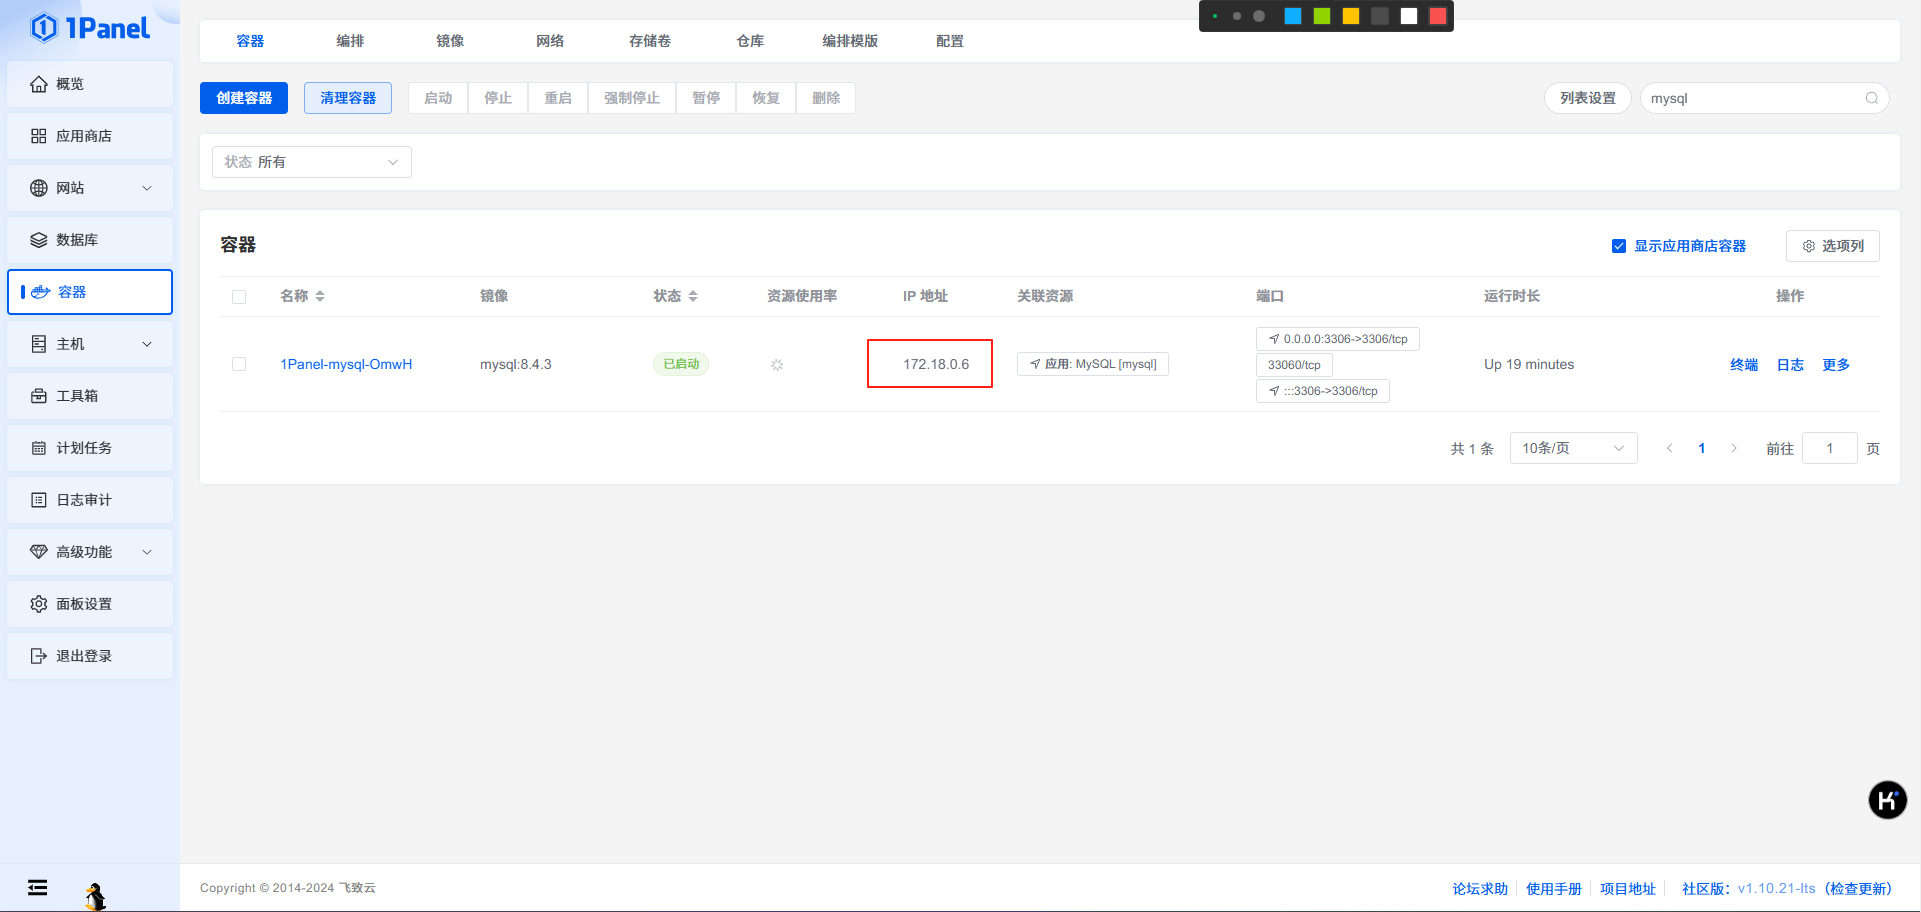This screenshot has height=912, width=1921.
Task: Check the select-all containers header checkbox
Action: (239, 296)
